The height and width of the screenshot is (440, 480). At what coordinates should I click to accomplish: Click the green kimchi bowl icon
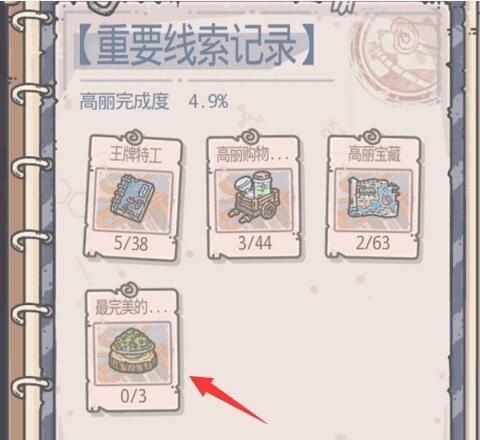(134, 351)
